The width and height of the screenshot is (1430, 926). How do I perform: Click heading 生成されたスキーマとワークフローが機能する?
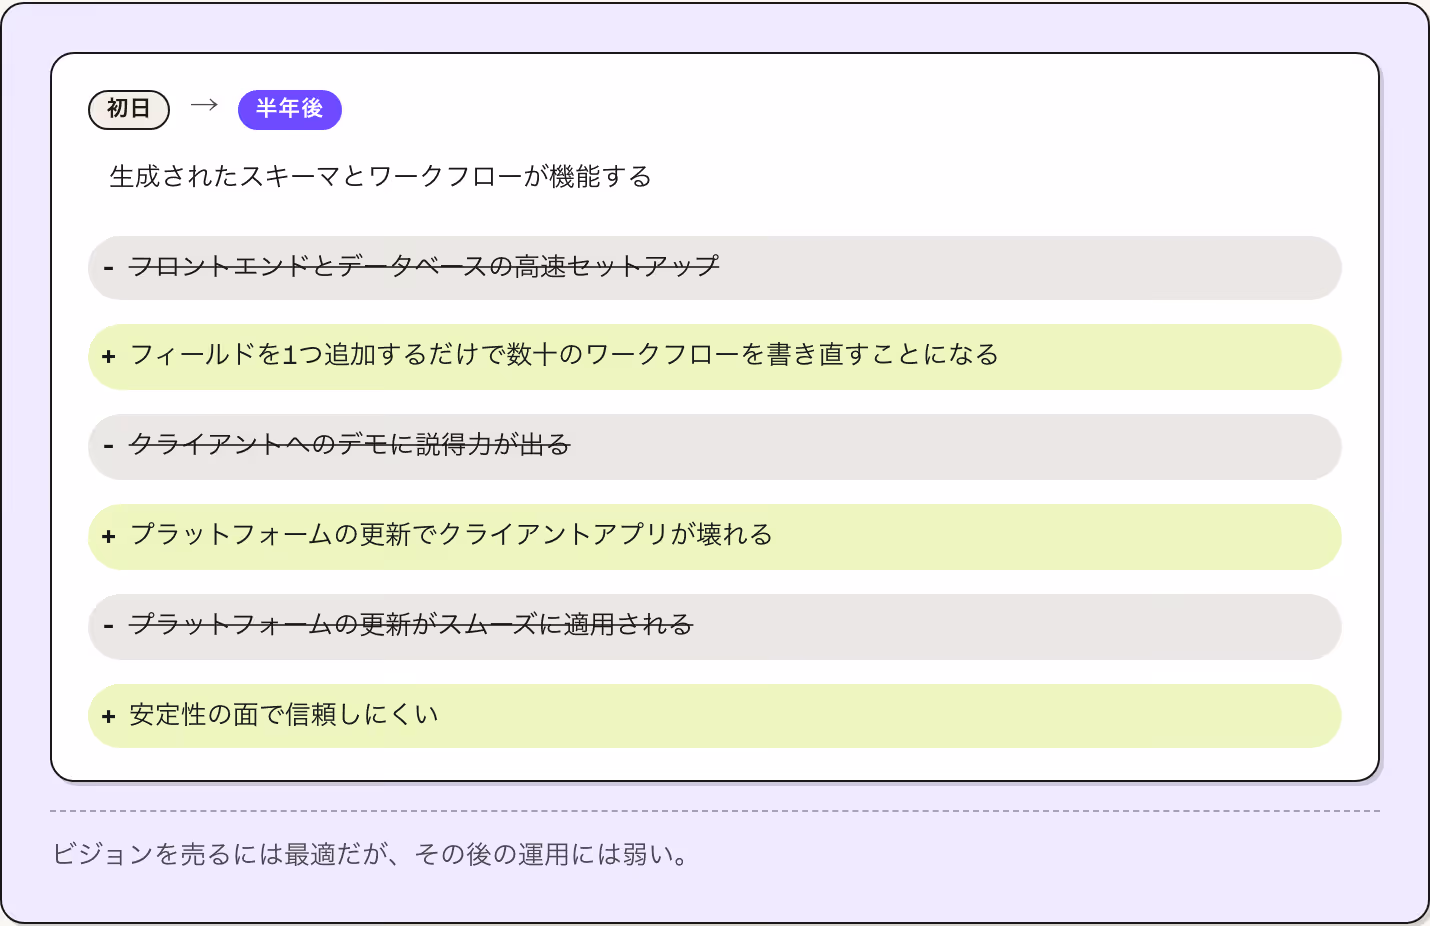[381, 177]
